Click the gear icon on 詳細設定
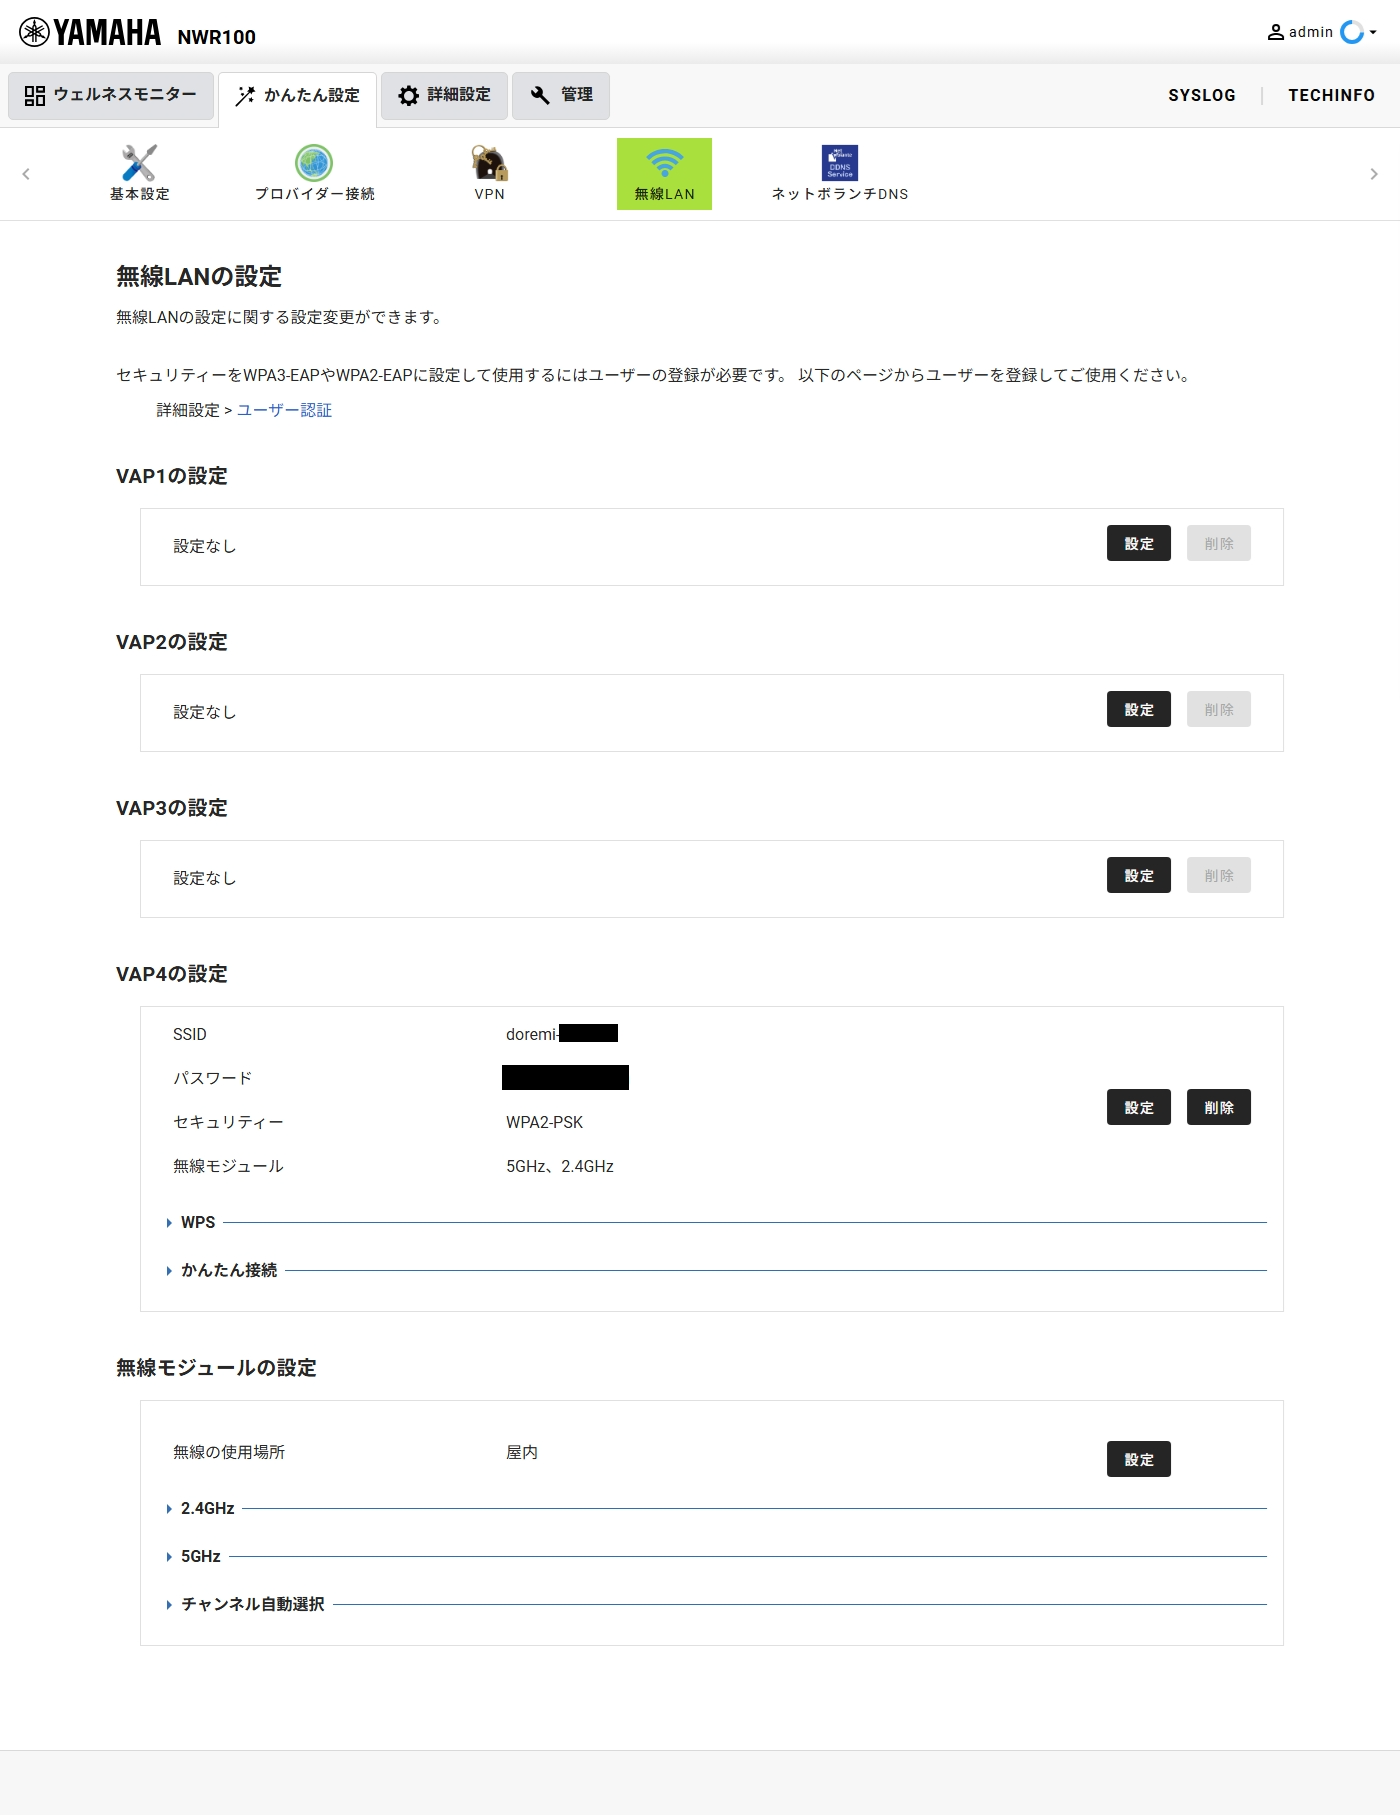Viewport: 1400px width, 1815px height. tap(408, 95)
